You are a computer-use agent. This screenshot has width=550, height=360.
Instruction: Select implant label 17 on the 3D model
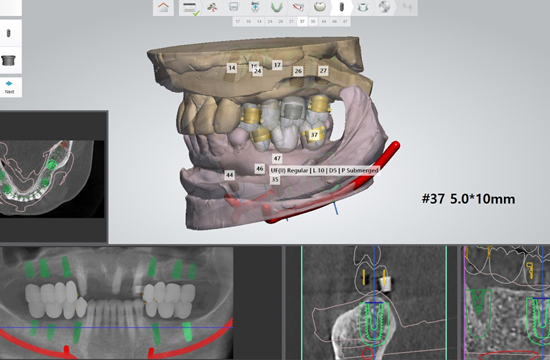[x=277, y=65]
